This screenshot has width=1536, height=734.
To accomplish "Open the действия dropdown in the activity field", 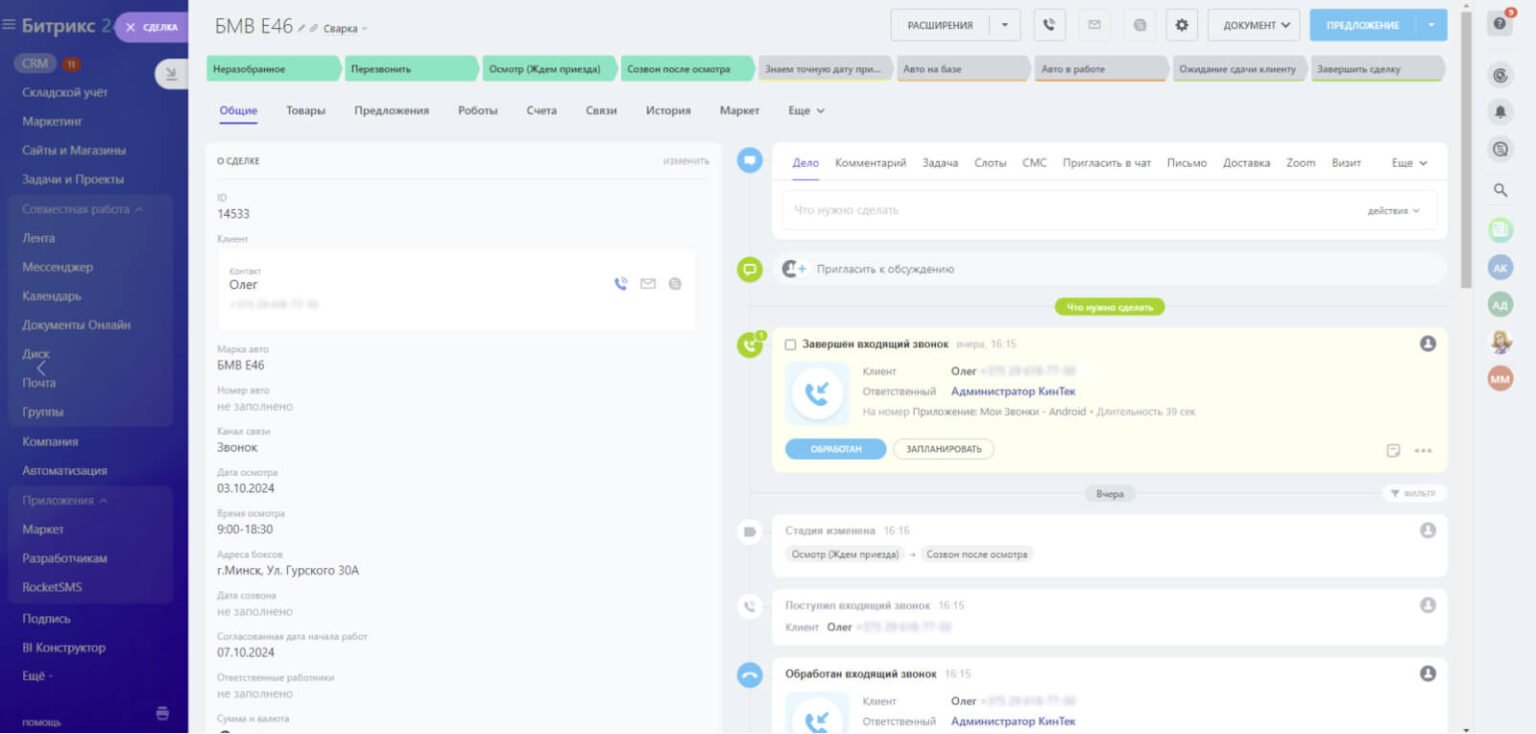I will (x=1394, y=211).
